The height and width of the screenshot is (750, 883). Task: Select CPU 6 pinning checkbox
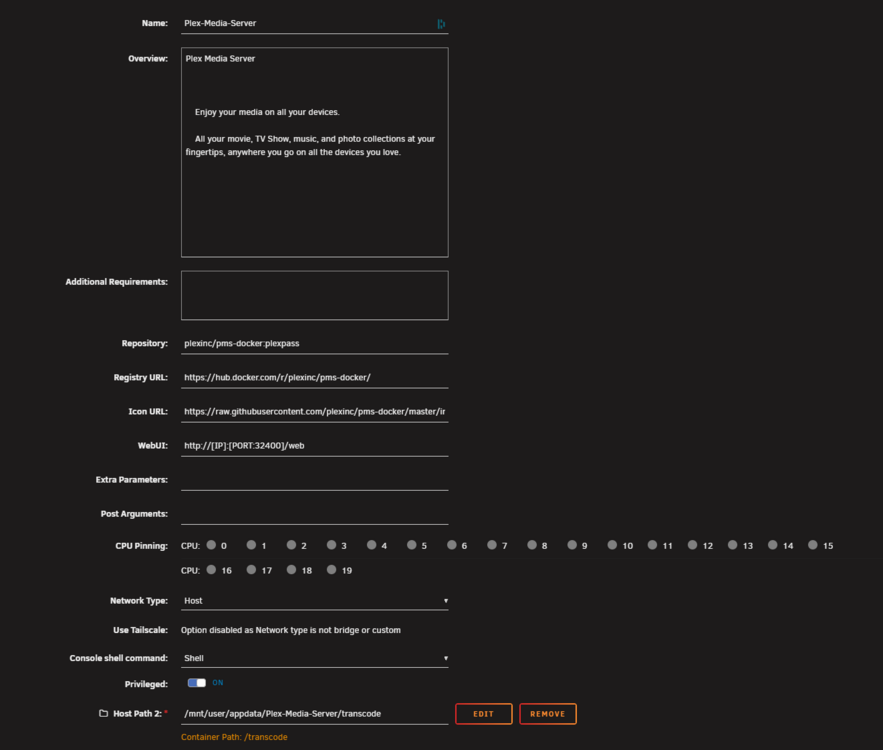tap(452, 545)
